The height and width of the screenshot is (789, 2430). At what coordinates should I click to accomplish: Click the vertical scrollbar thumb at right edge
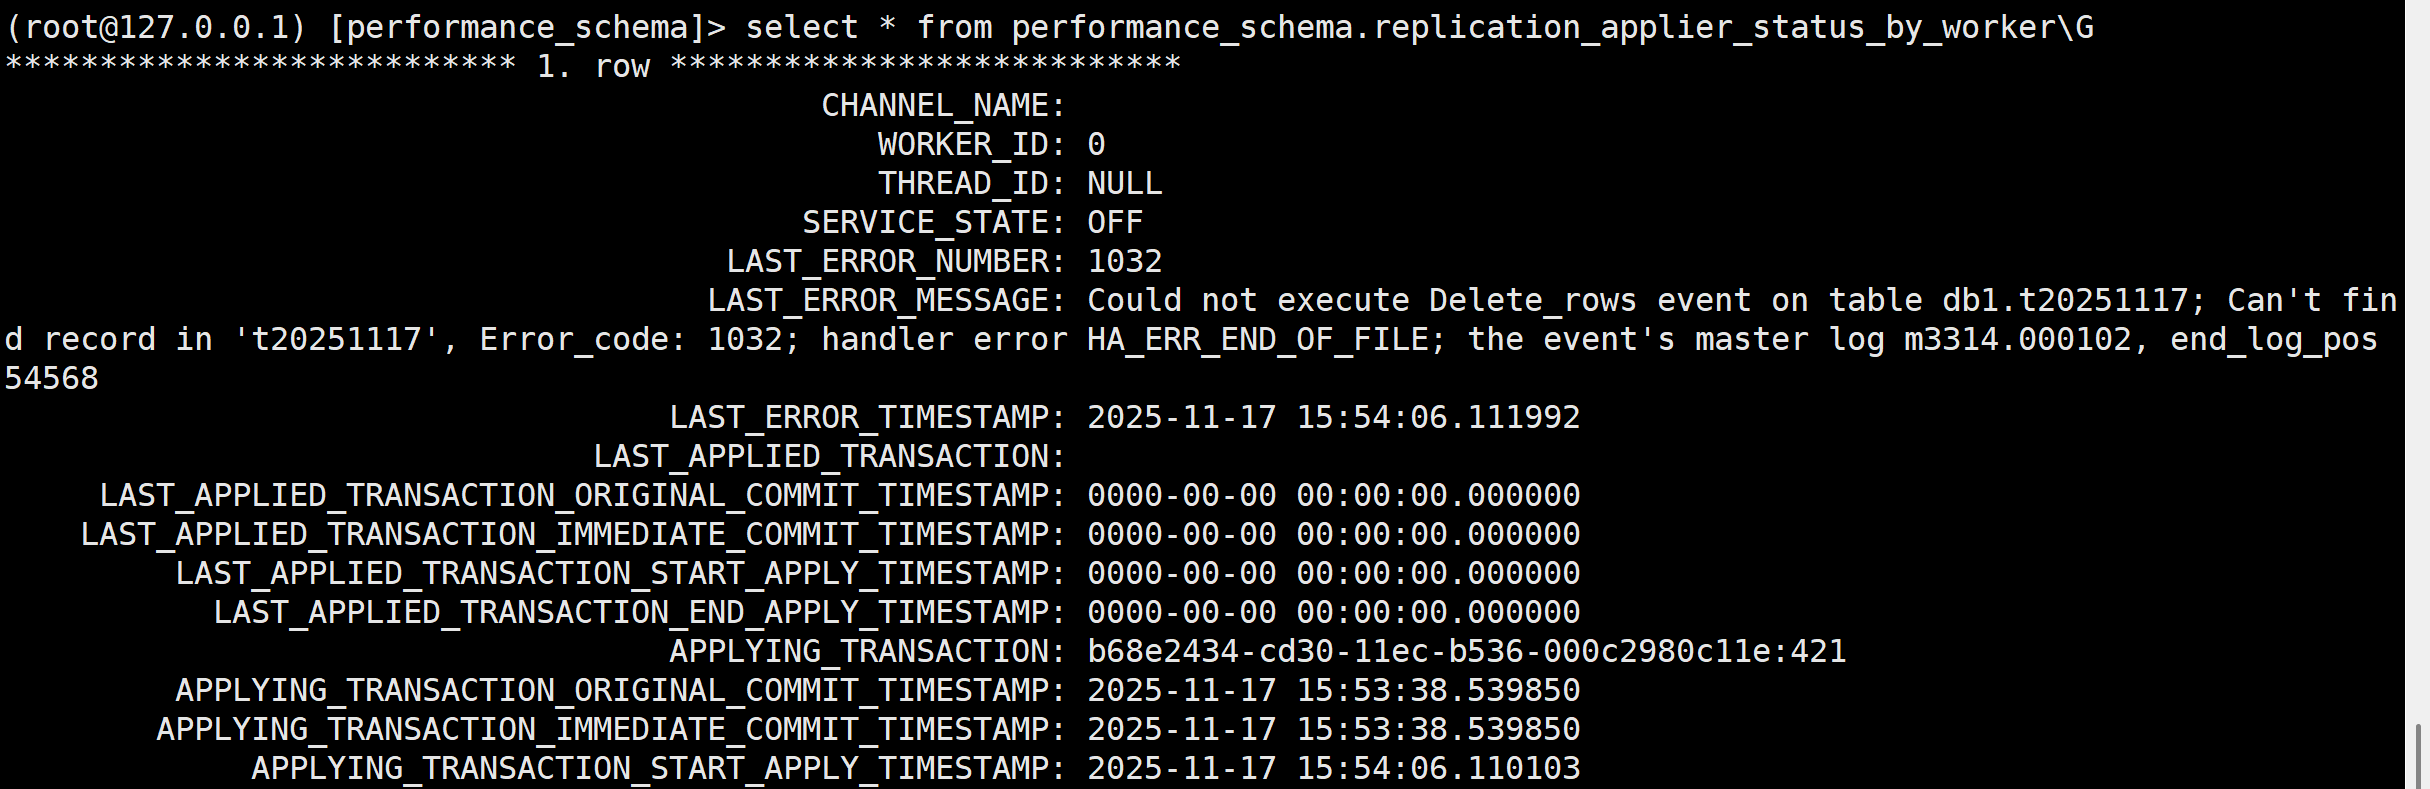pyautogui.click(x=2416, y=756)
